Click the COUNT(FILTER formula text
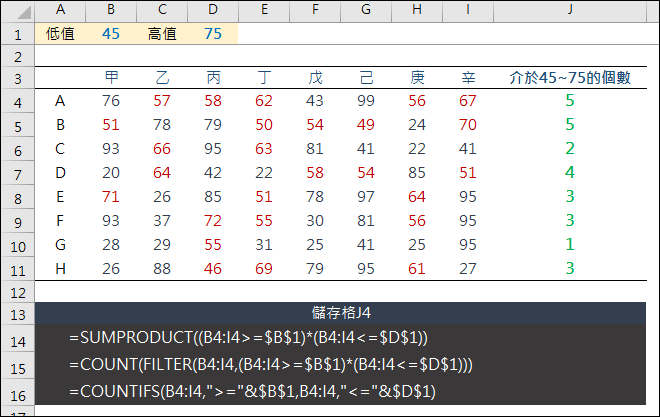660x417 pixels. coord(271,365)
